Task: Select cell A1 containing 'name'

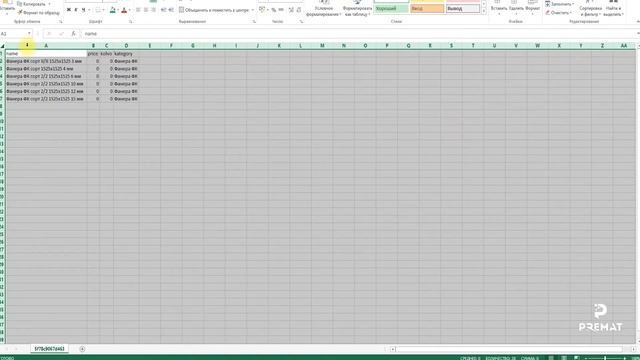Action: point(46,53)
